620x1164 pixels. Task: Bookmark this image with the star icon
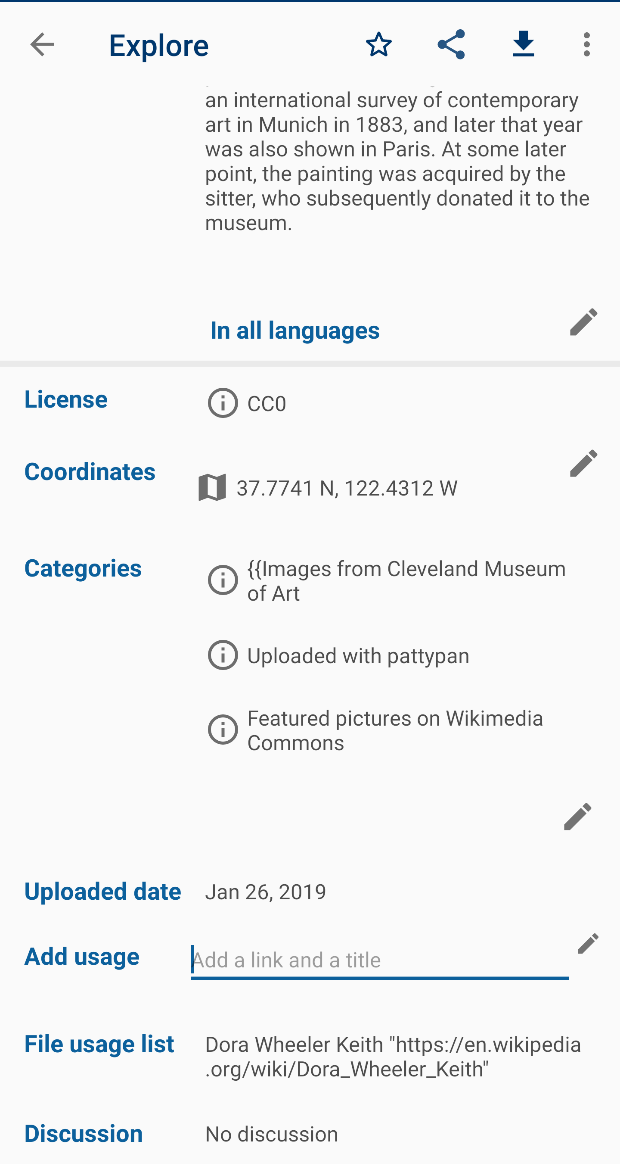pos(379,45)
